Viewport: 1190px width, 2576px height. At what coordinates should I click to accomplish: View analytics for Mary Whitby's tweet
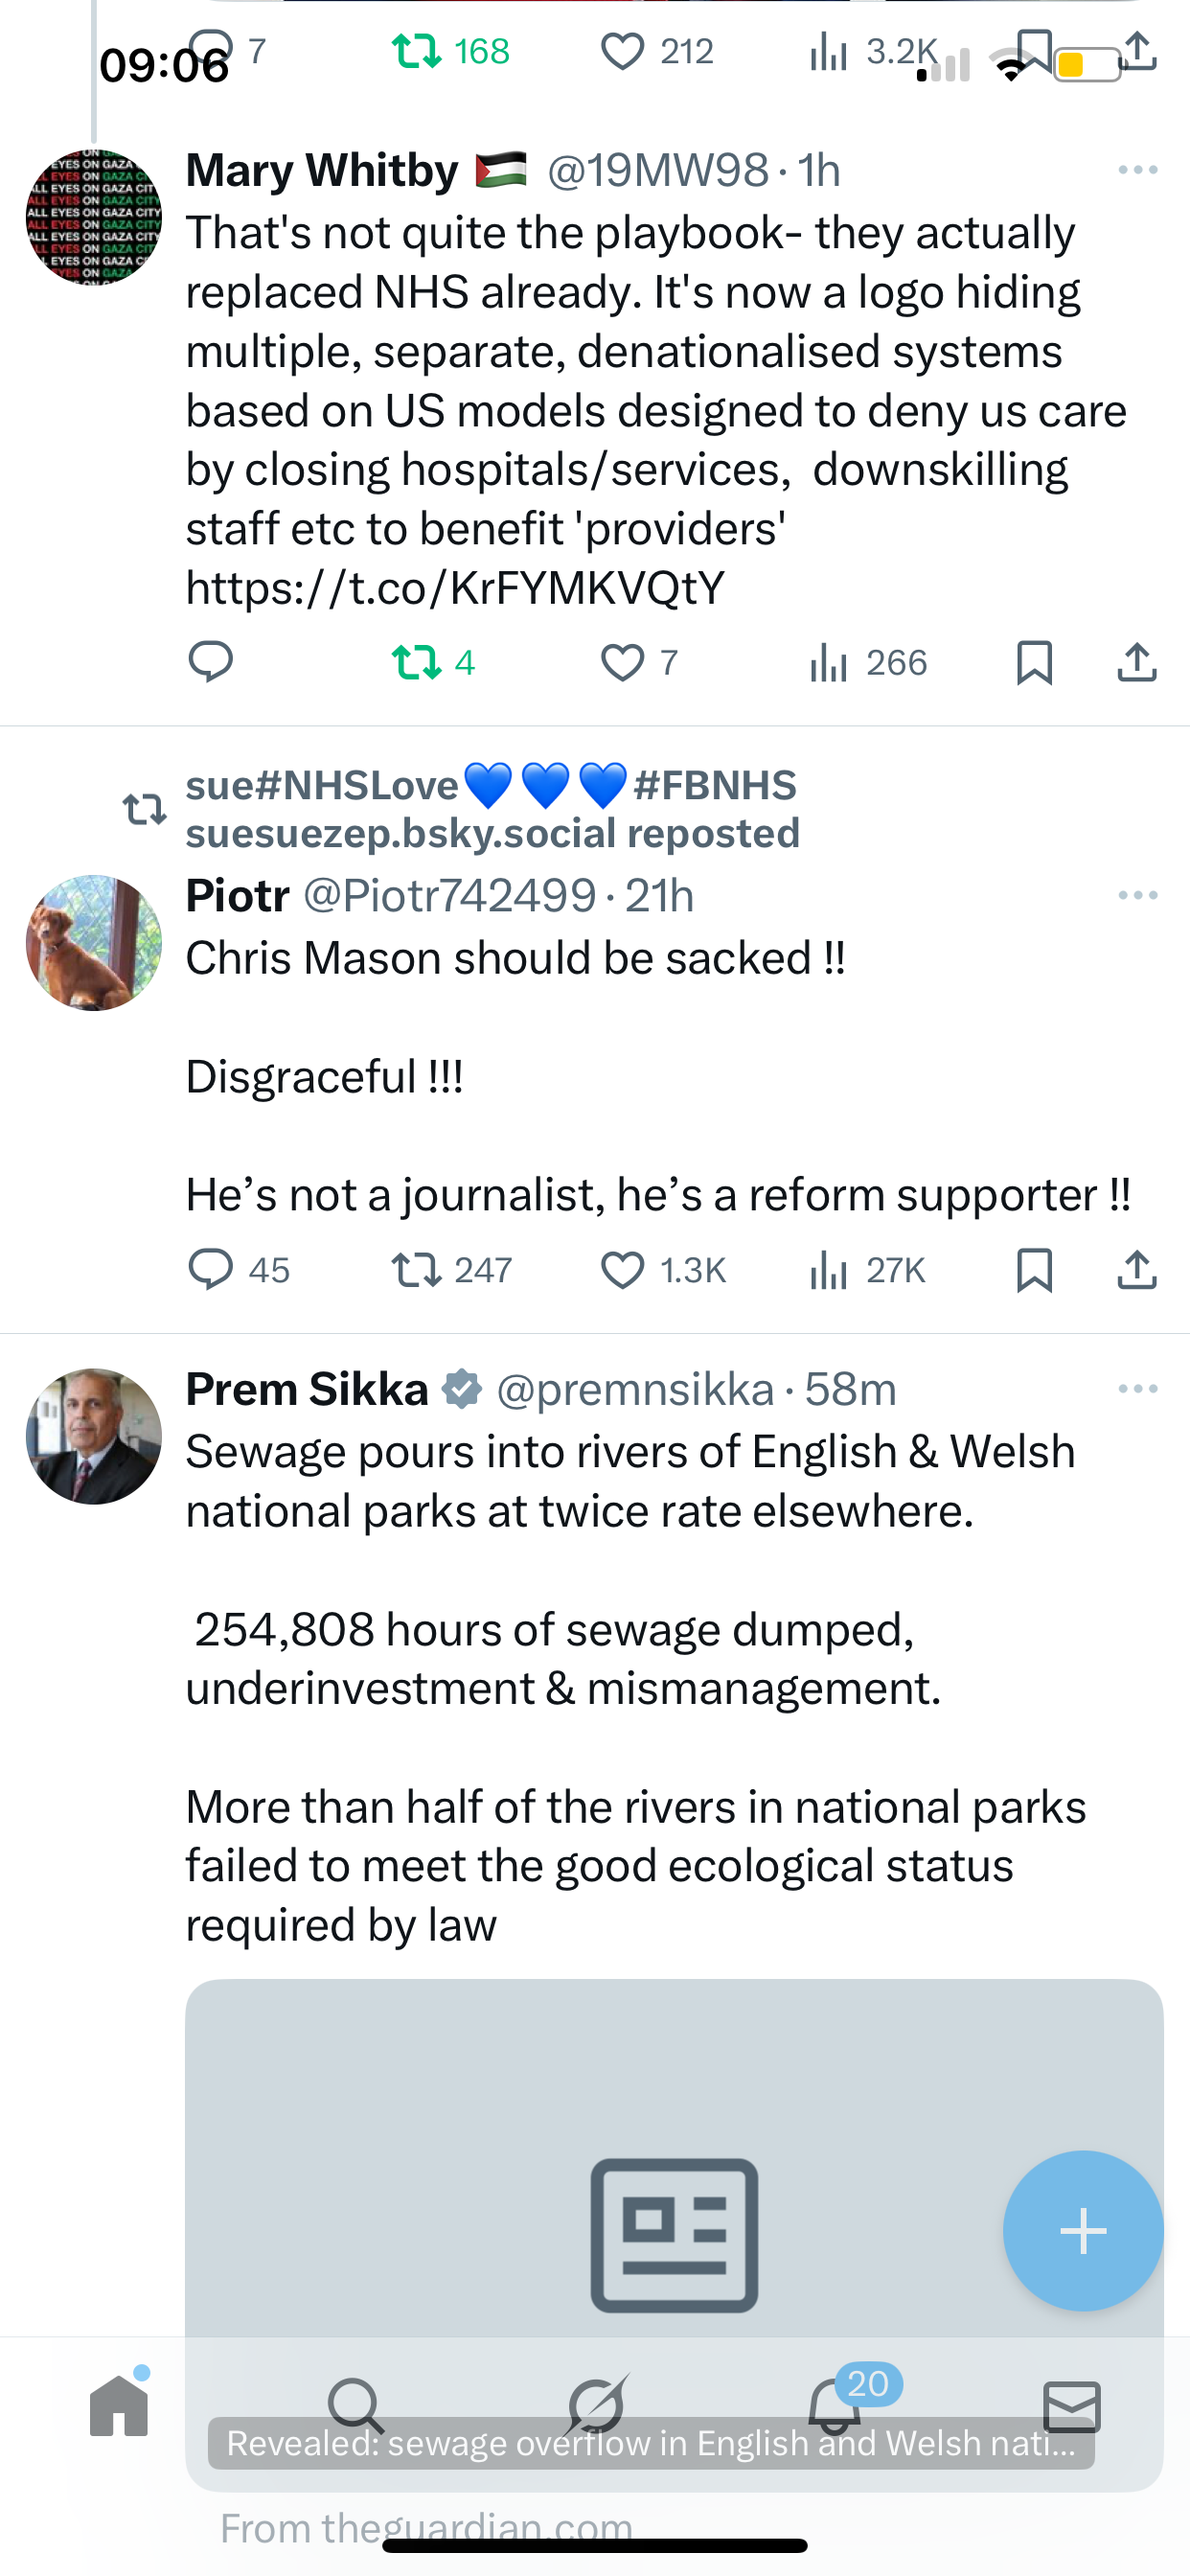(x=829, y=662)
